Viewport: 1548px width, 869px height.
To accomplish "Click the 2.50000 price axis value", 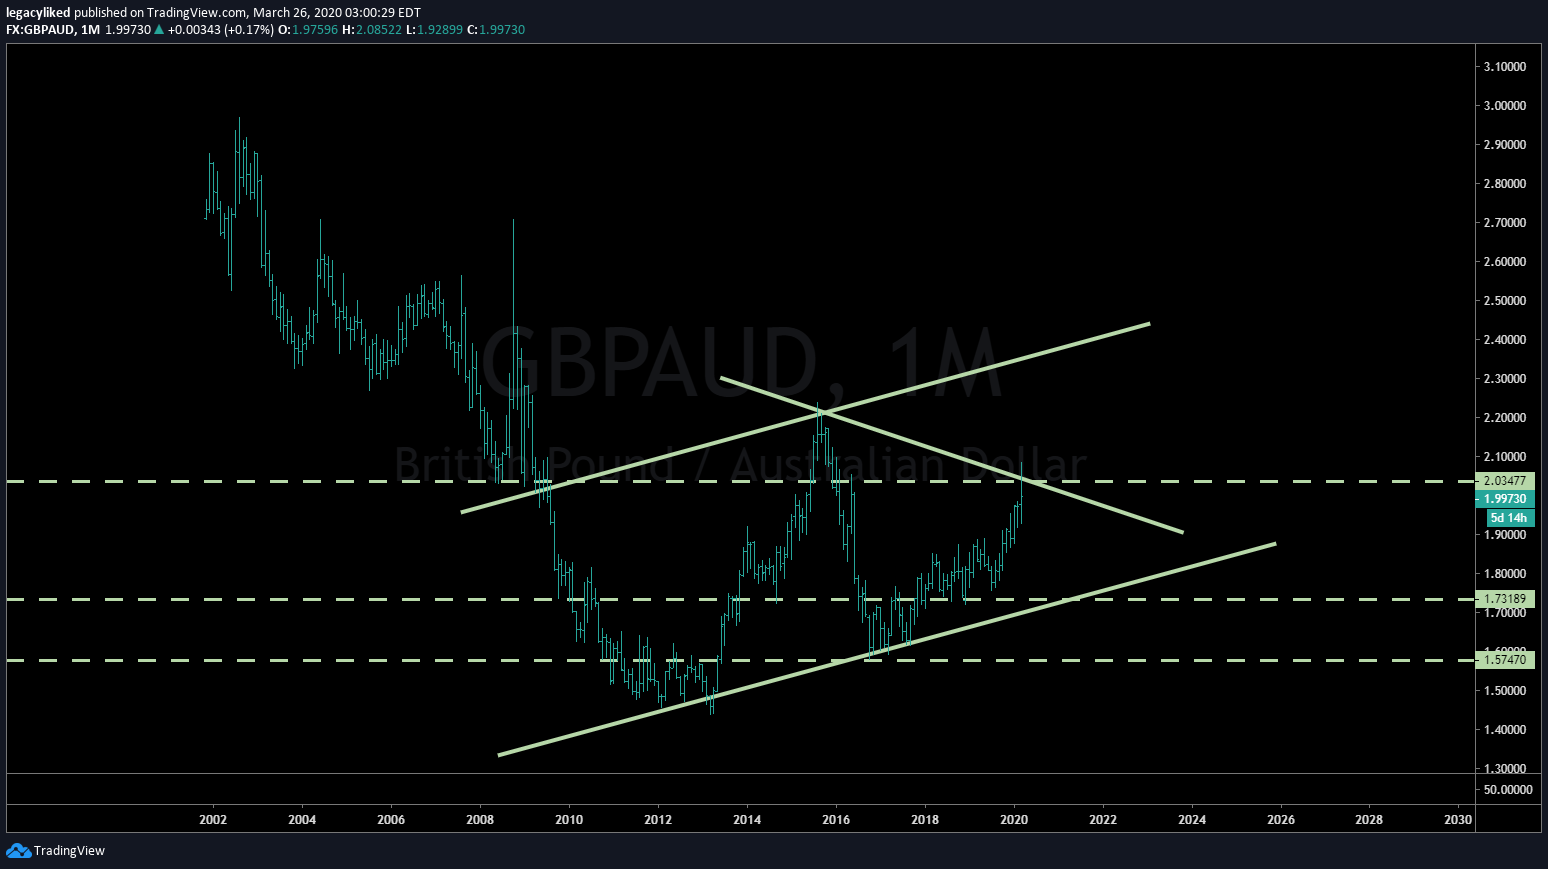I will [x=1505, y=301].
